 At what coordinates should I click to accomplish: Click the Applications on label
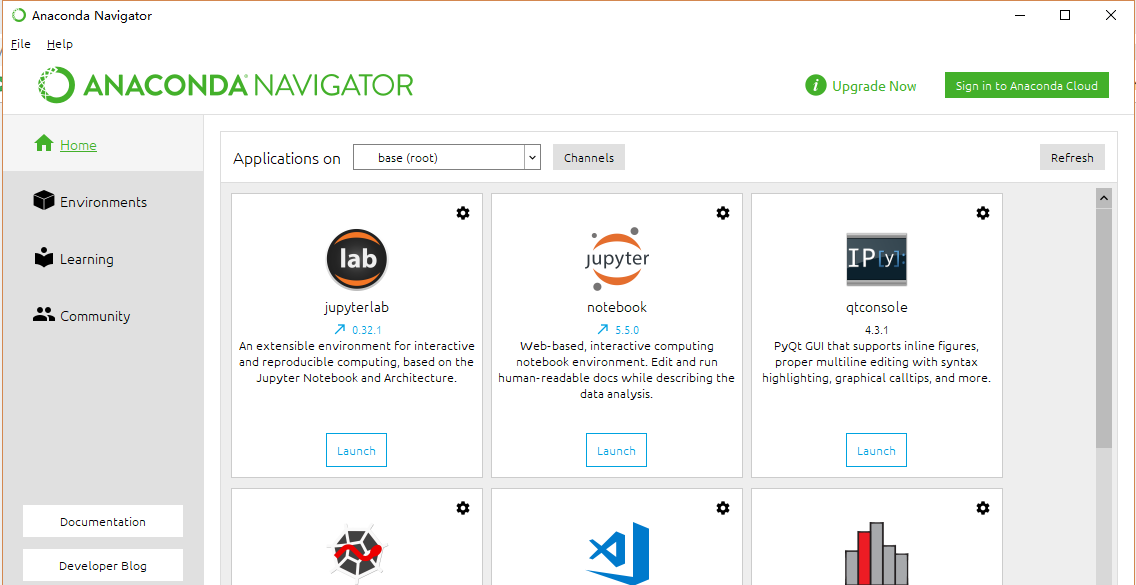coord(287,159)
